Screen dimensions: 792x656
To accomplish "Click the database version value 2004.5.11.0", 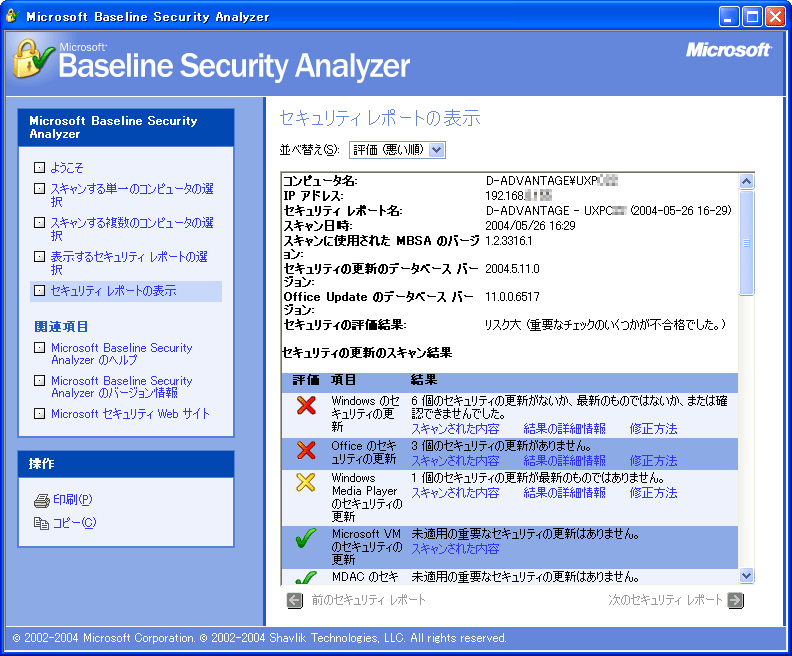I will pyautogui.click(x=512, y=269).
